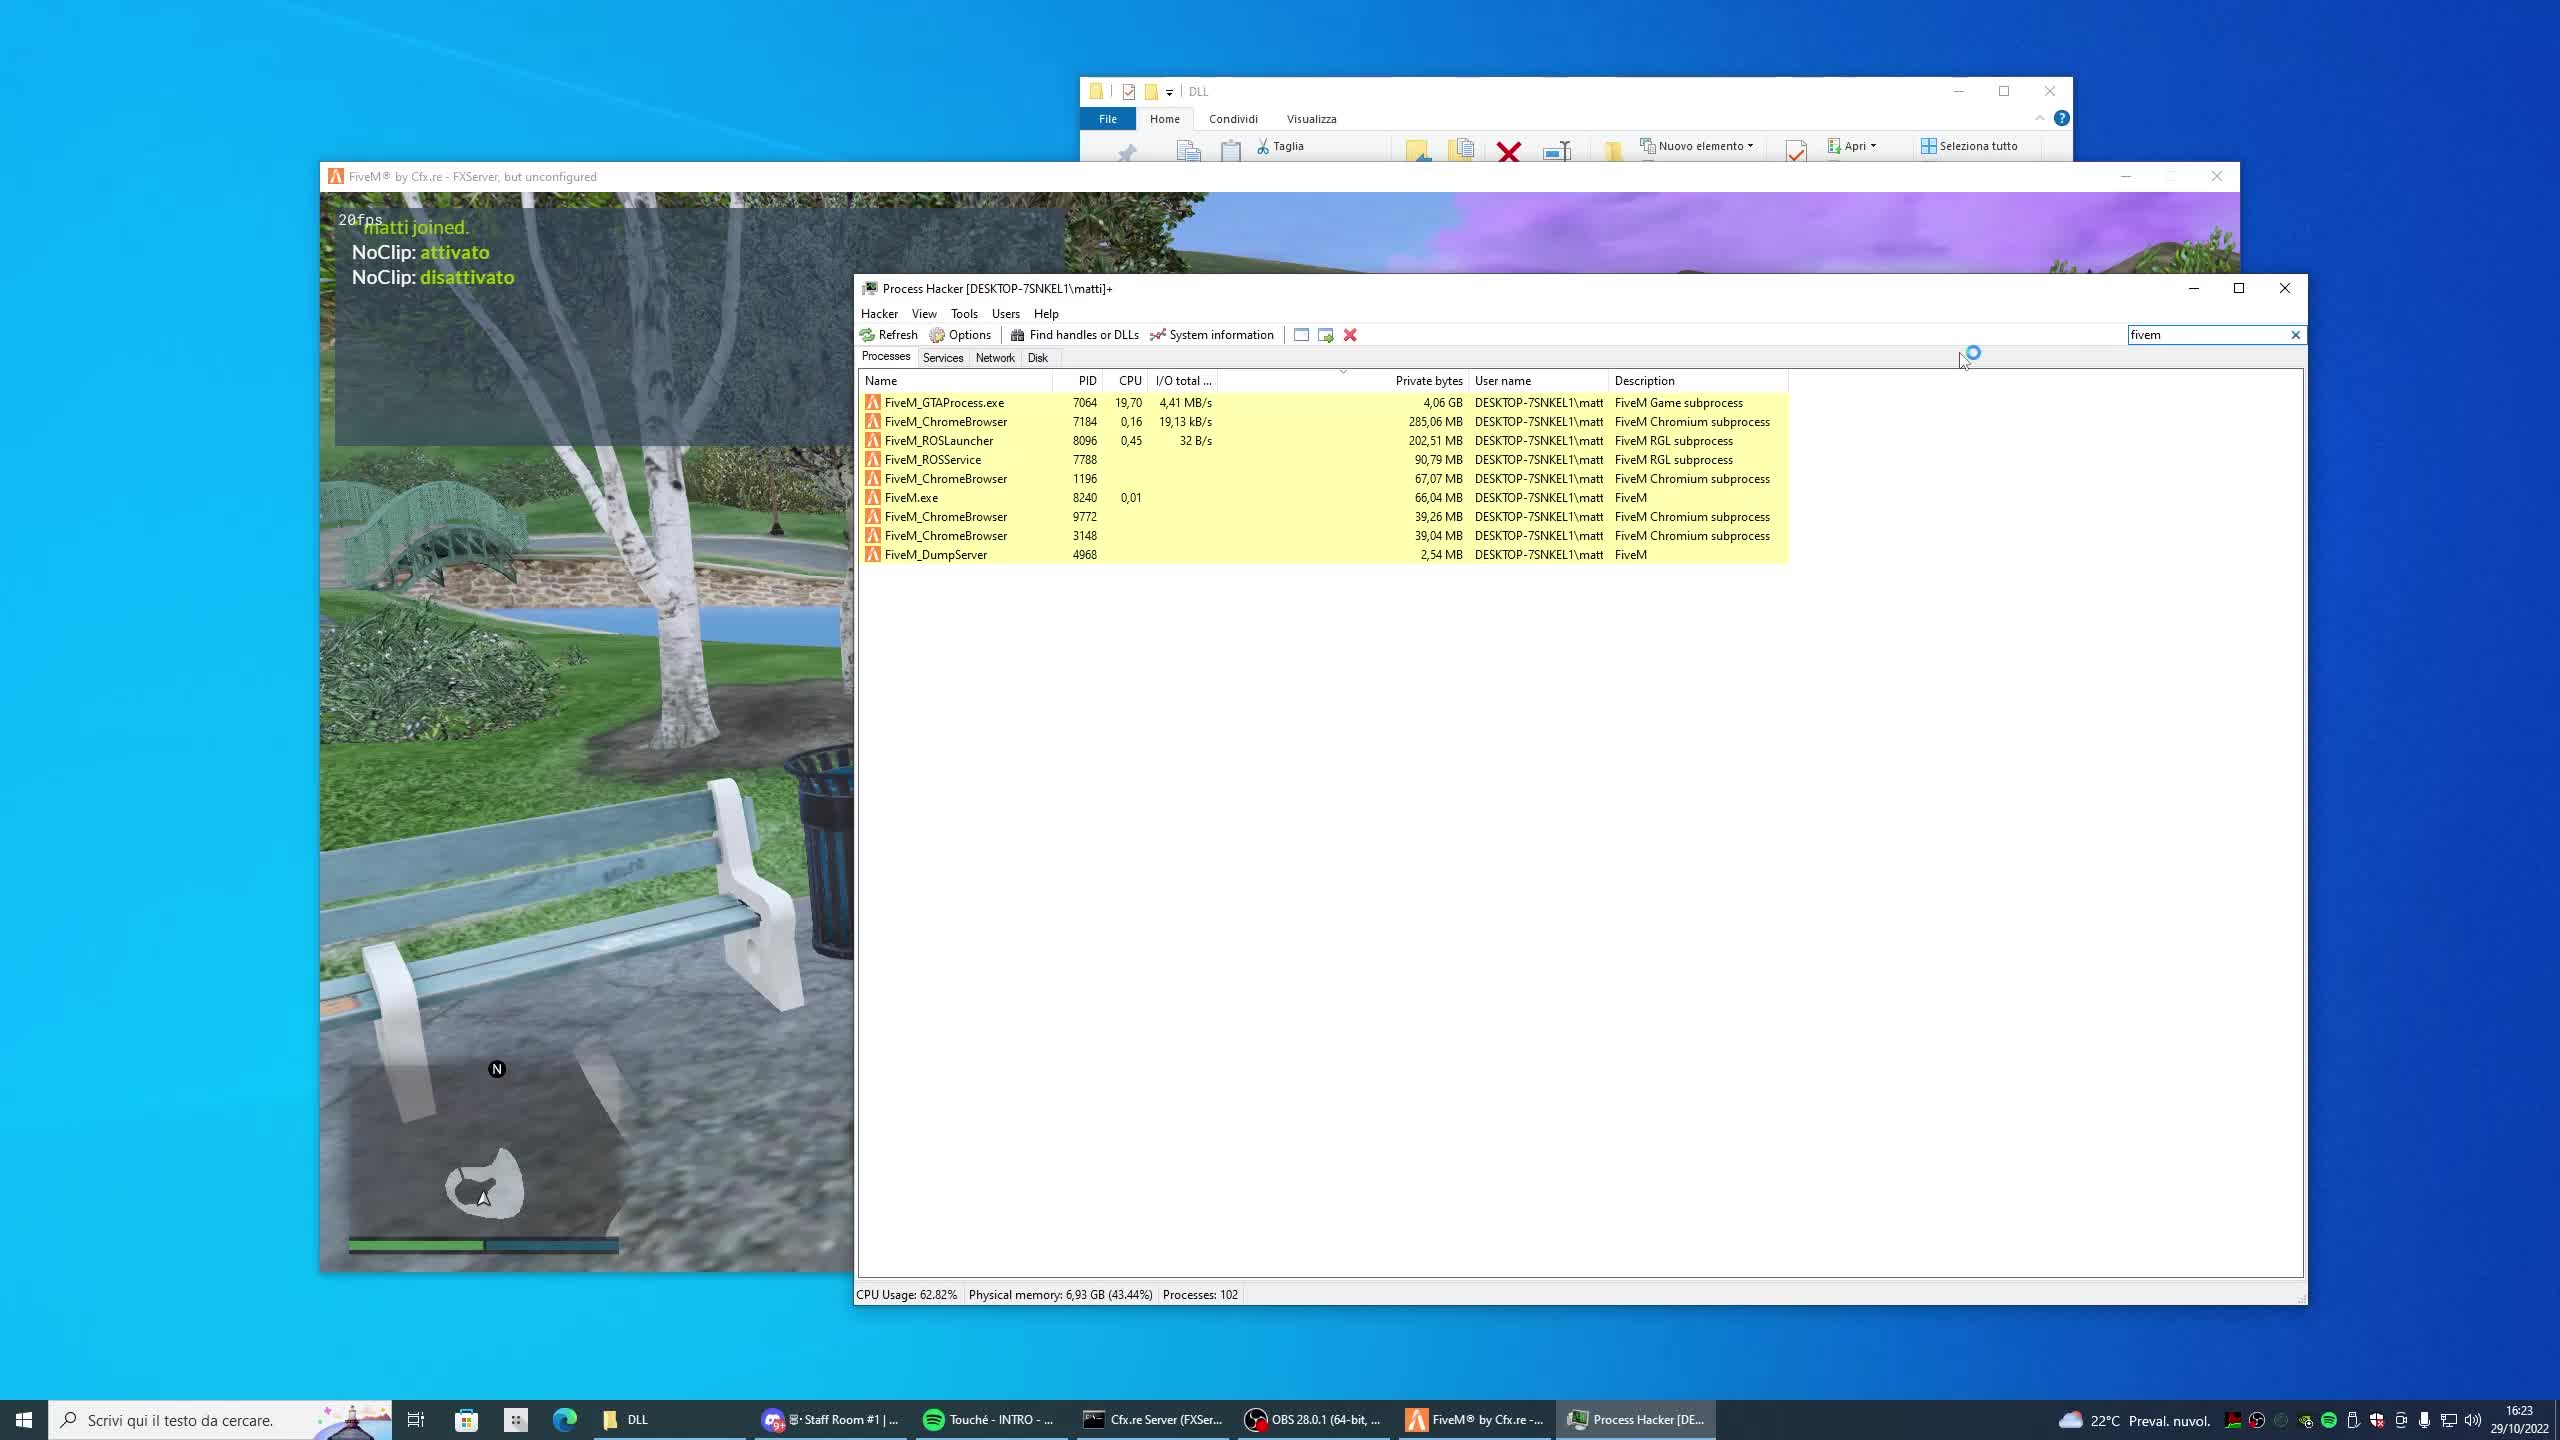Open the Network tab
Image resolution: width=2560 pixels, height=1440 pixels.
point(994,358)
